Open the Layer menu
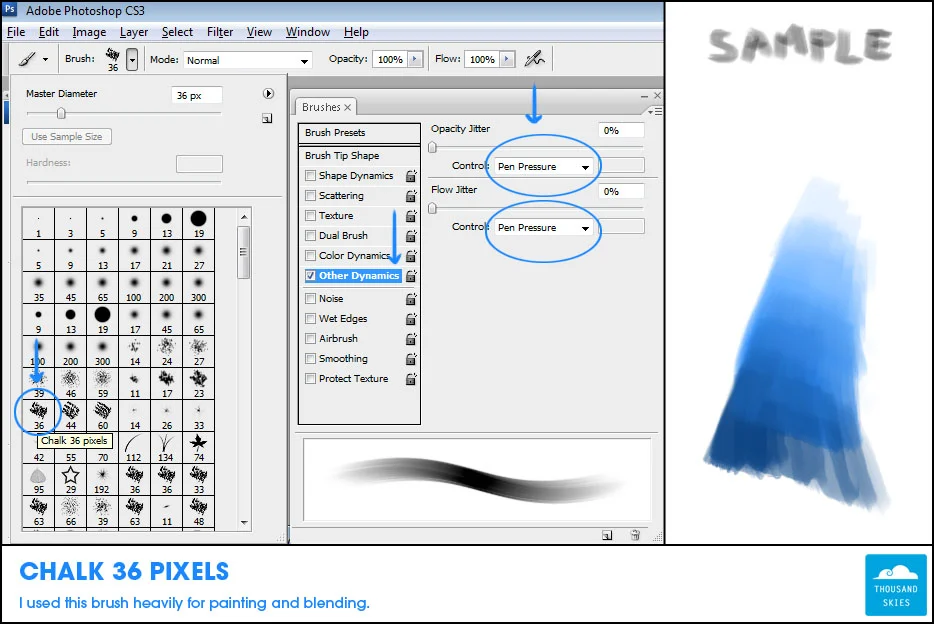Screen dimensions: 934x624 [x=134, y=32]
